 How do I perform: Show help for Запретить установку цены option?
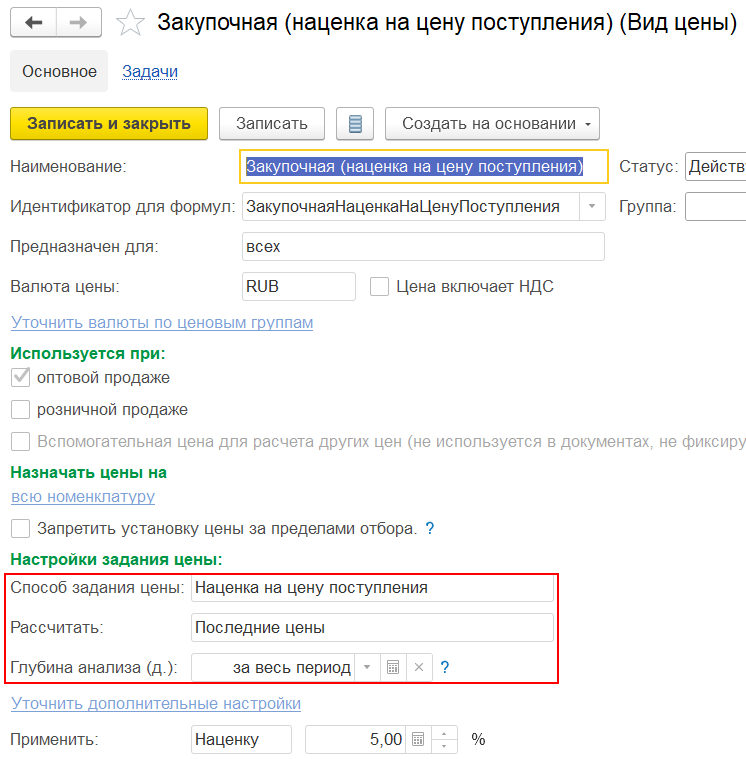(x=430, y=528)
